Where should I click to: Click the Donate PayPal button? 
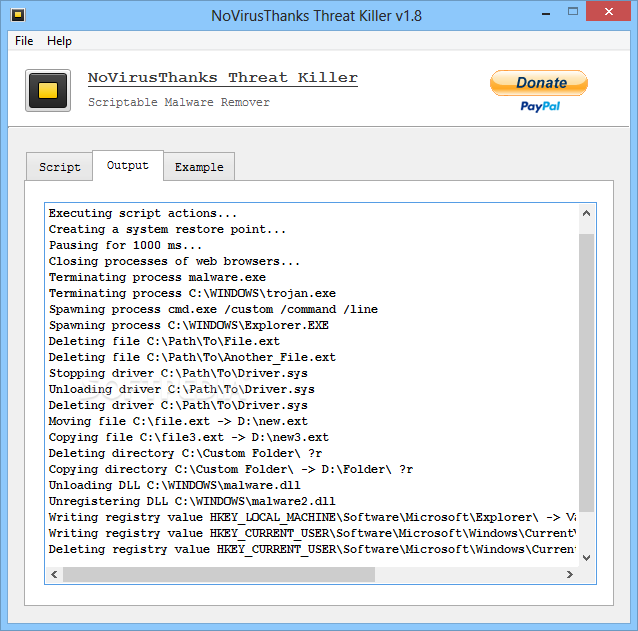click(539, 83)
